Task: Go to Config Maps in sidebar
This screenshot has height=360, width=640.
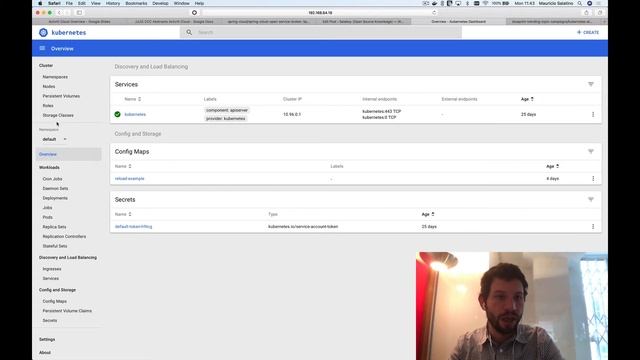Action: (54, 301)
